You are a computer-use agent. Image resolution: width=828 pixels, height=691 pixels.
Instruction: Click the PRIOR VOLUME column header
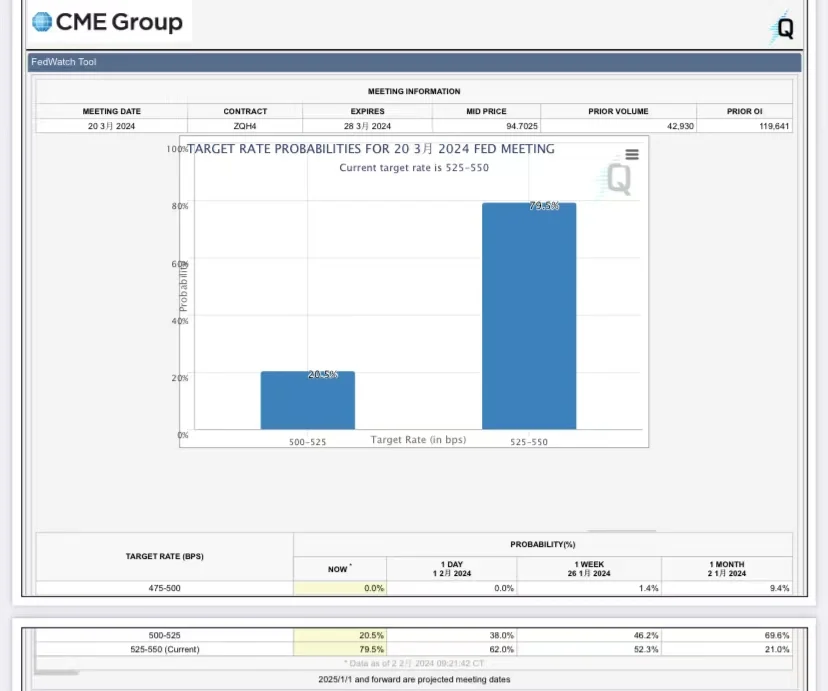[618, 111]
